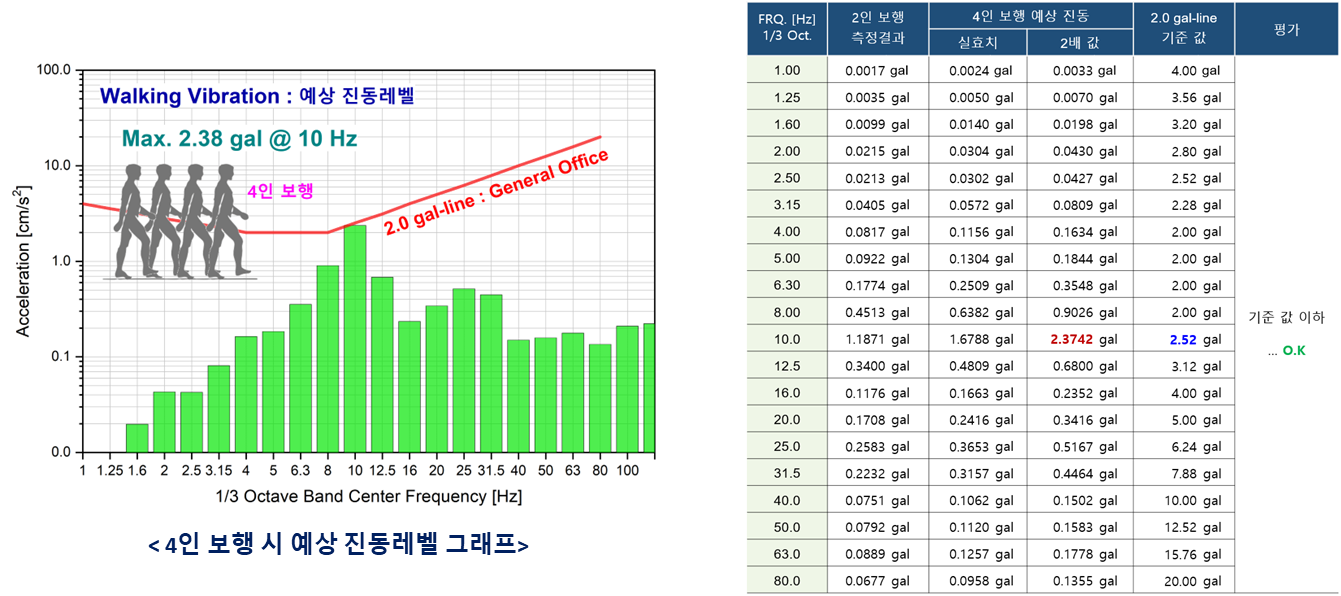Click the green 'O.K' evaluation text
This screenshot has height=596, width=1341.
[x=1293, y=351]
